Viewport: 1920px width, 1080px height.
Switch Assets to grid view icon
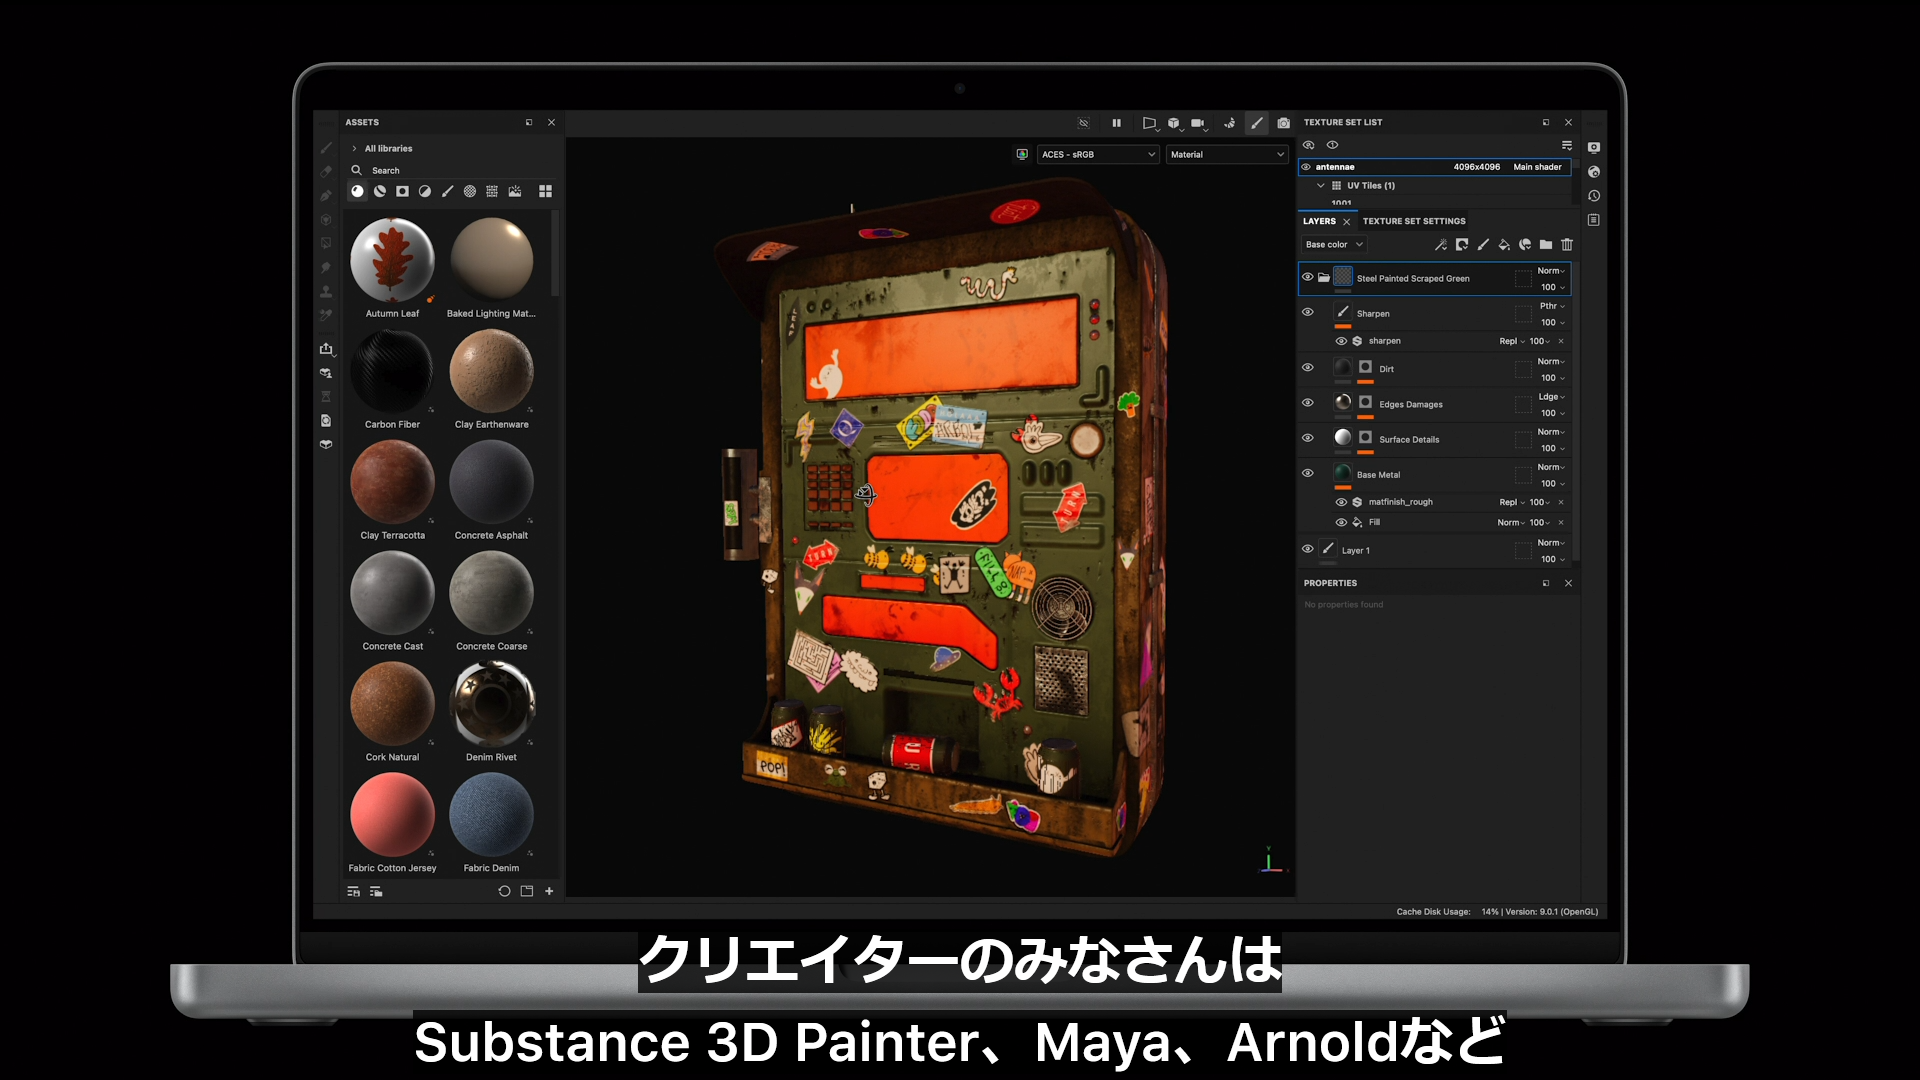(545, 191)
